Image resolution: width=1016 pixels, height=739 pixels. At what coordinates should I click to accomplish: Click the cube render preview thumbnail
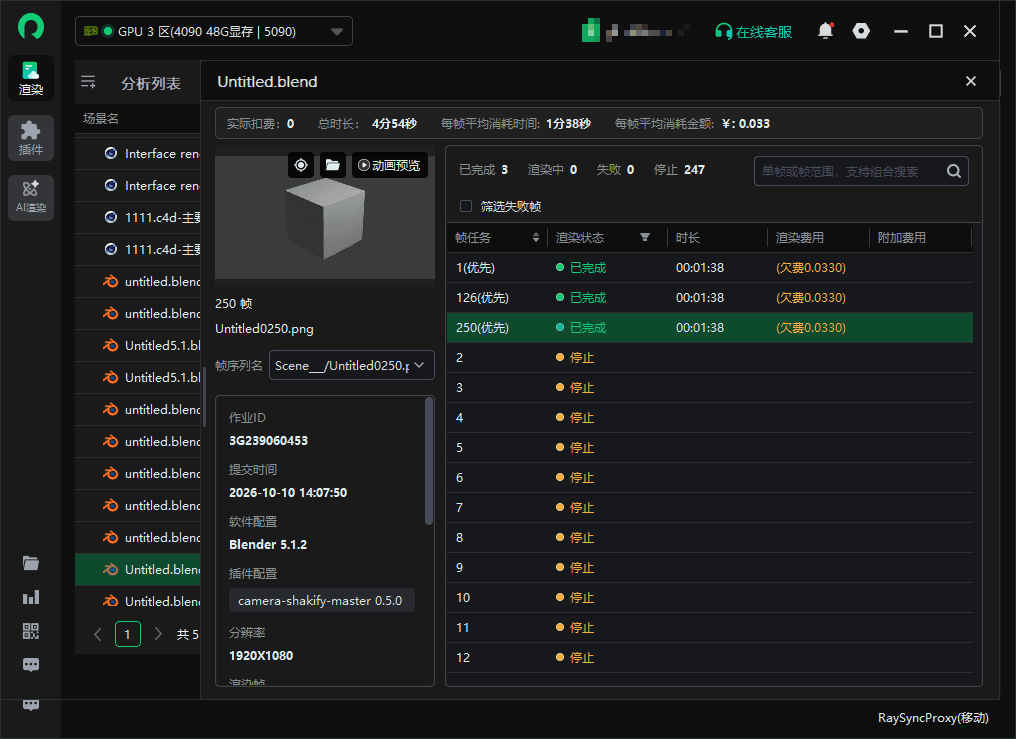325,217
